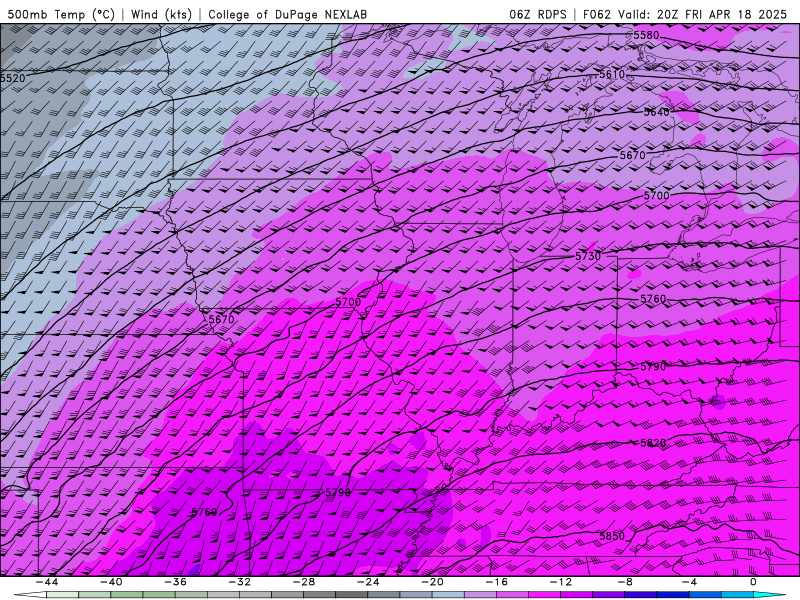The image size is (800, 600).
Task: Select the -36 legend tick label
Action: coord(176,582)
